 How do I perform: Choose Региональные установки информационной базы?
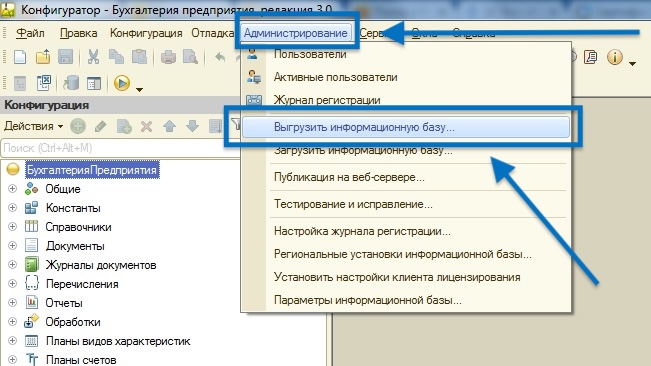point(406,254)
